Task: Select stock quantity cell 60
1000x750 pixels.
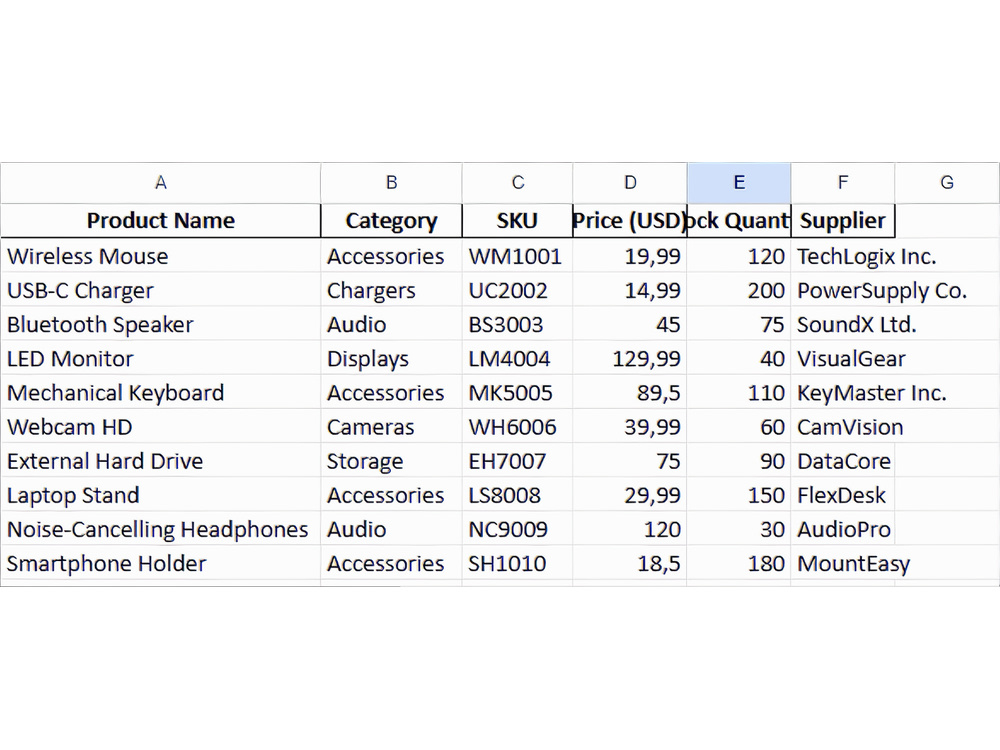Action: click(739, 427)
